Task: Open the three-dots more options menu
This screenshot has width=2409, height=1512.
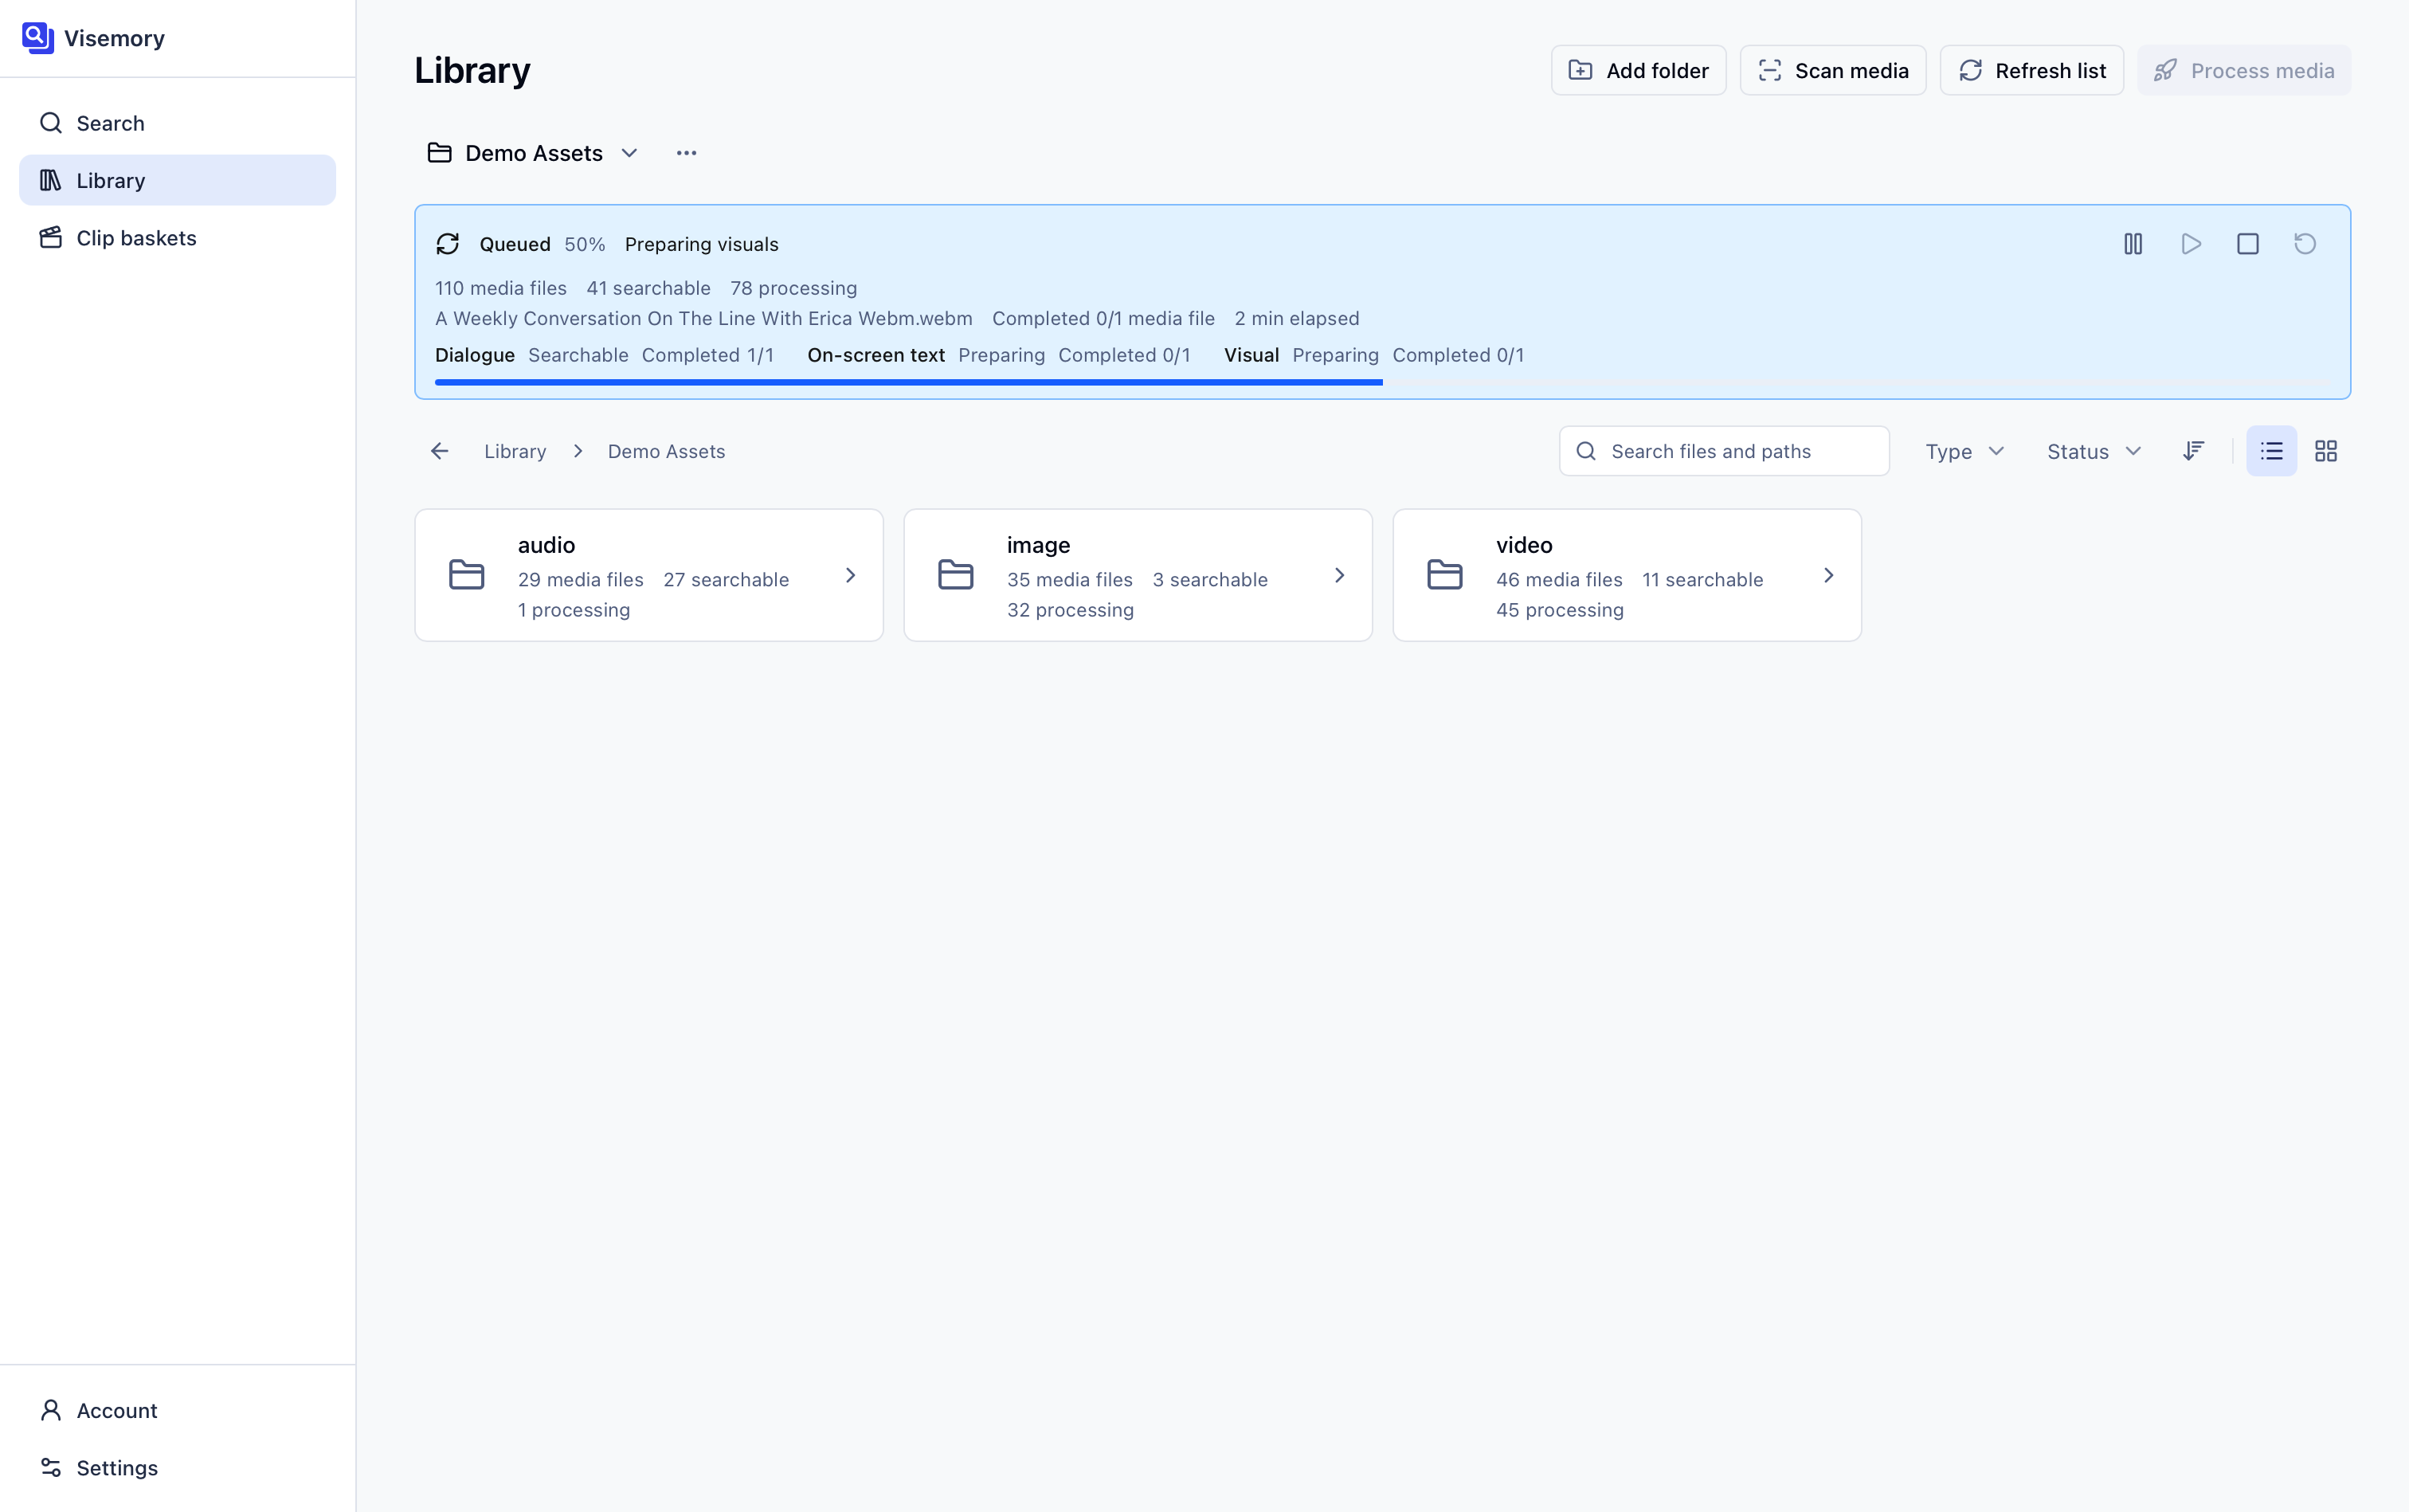Action: pos(686,153)
